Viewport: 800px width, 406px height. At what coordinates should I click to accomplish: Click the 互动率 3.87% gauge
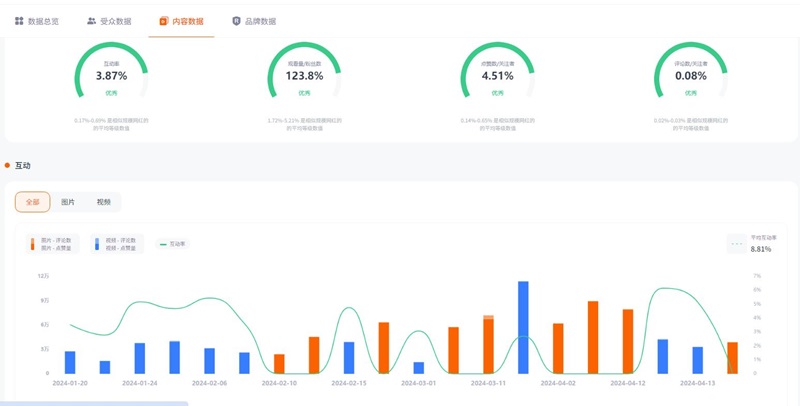111,76
